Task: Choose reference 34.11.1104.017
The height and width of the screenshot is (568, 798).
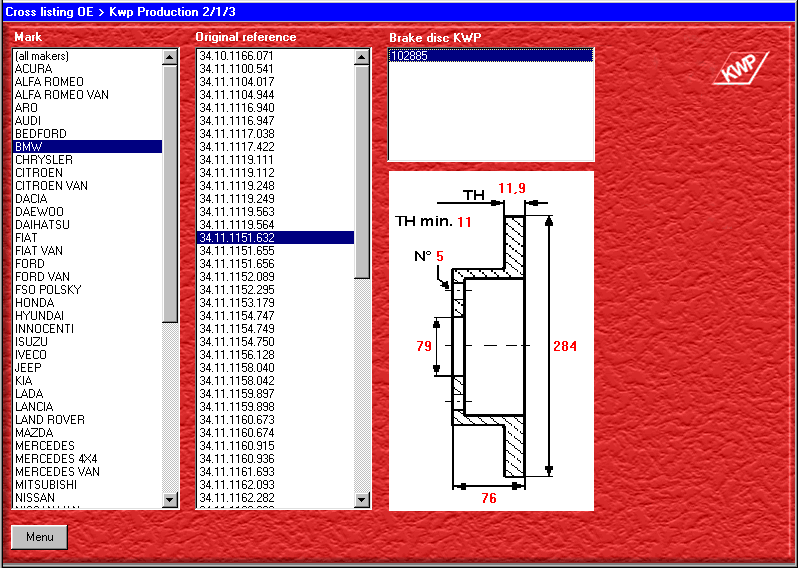Action: pos(275,82)
